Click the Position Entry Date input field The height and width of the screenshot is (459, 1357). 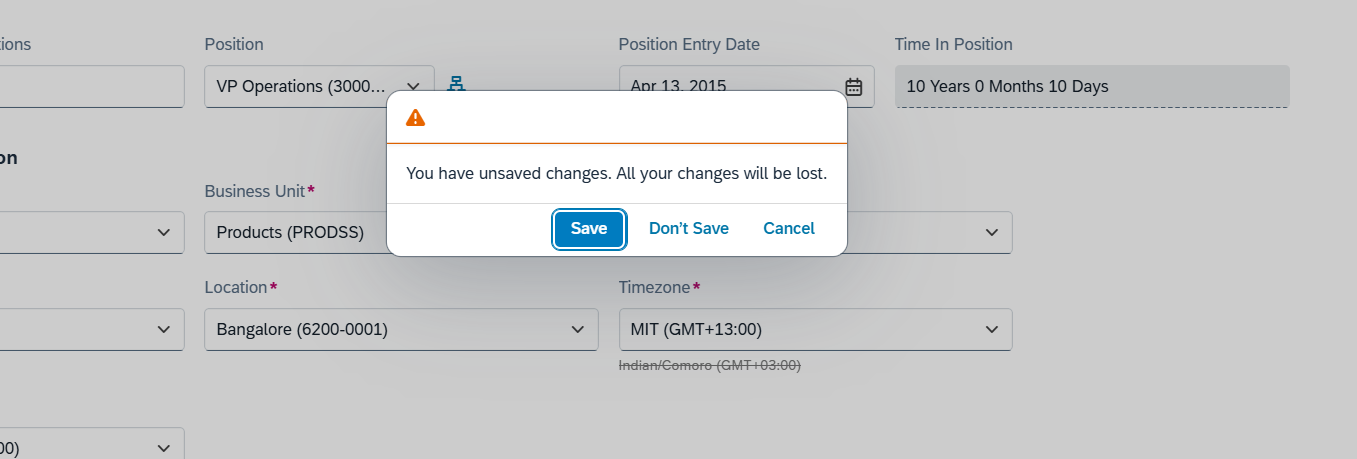point(746,86)
